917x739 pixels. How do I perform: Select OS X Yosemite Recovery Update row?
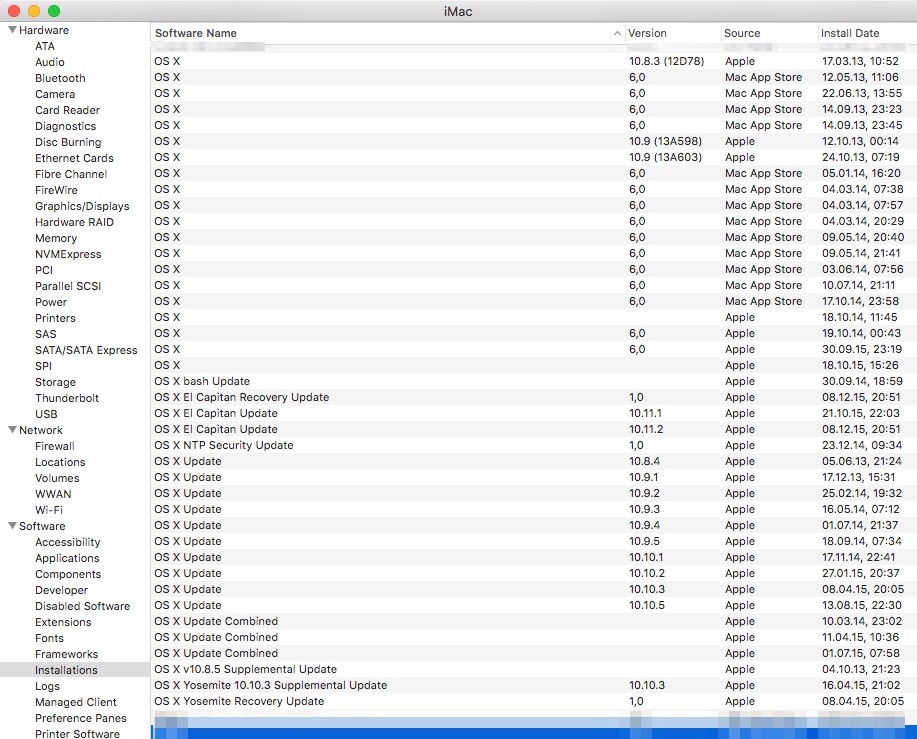tap(533, 701)
